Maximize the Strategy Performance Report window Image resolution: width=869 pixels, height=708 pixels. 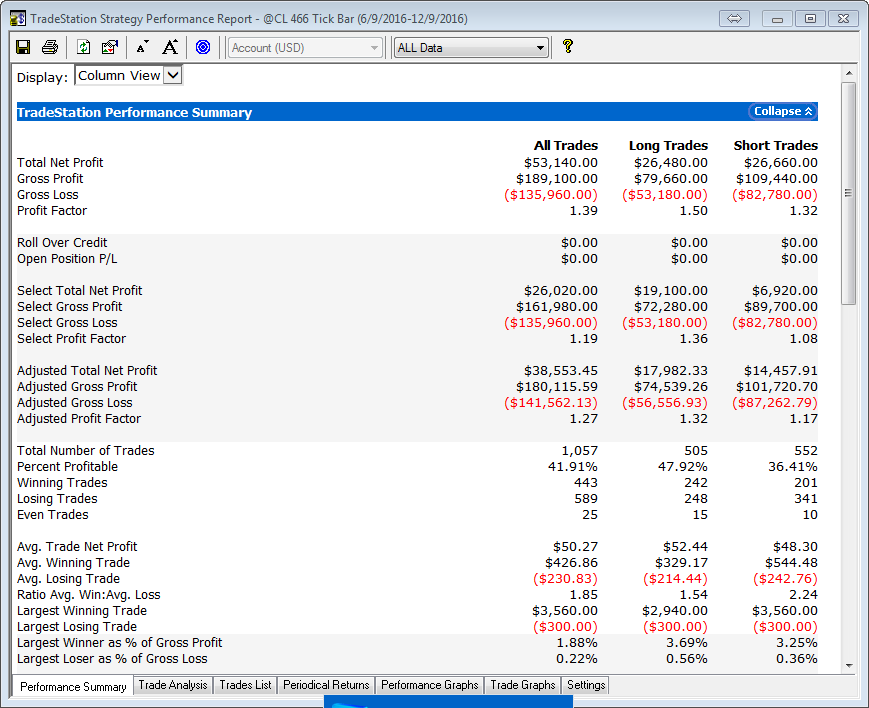pyautogui.click(x=810, y=19)
